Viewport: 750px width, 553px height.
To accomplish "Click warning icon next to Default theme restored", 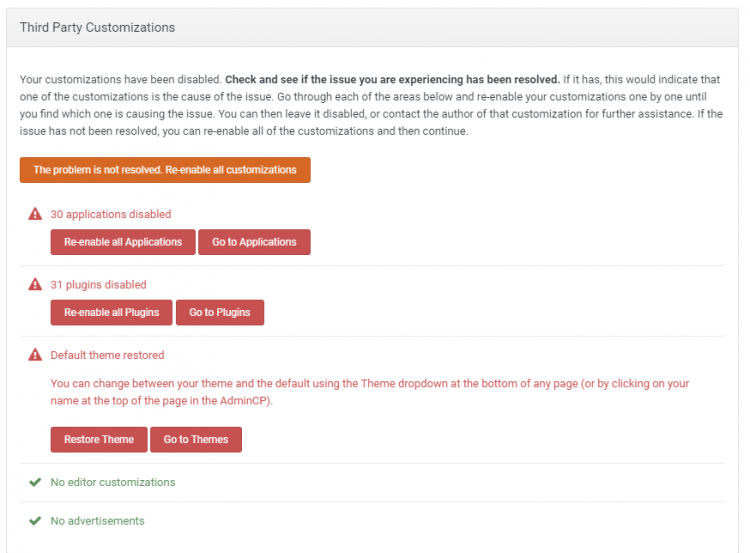I will pyautogui.click(x=35, y=355).
